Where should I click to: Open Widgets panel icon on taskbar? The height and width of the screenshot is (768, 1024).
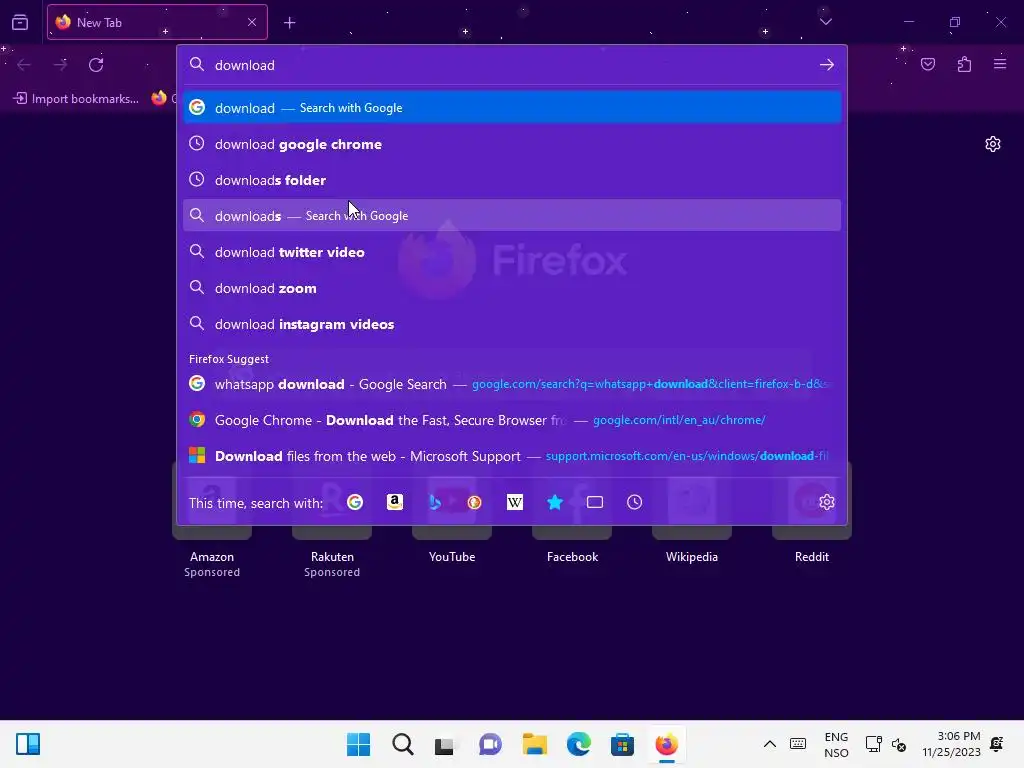(x=28, y=744)
